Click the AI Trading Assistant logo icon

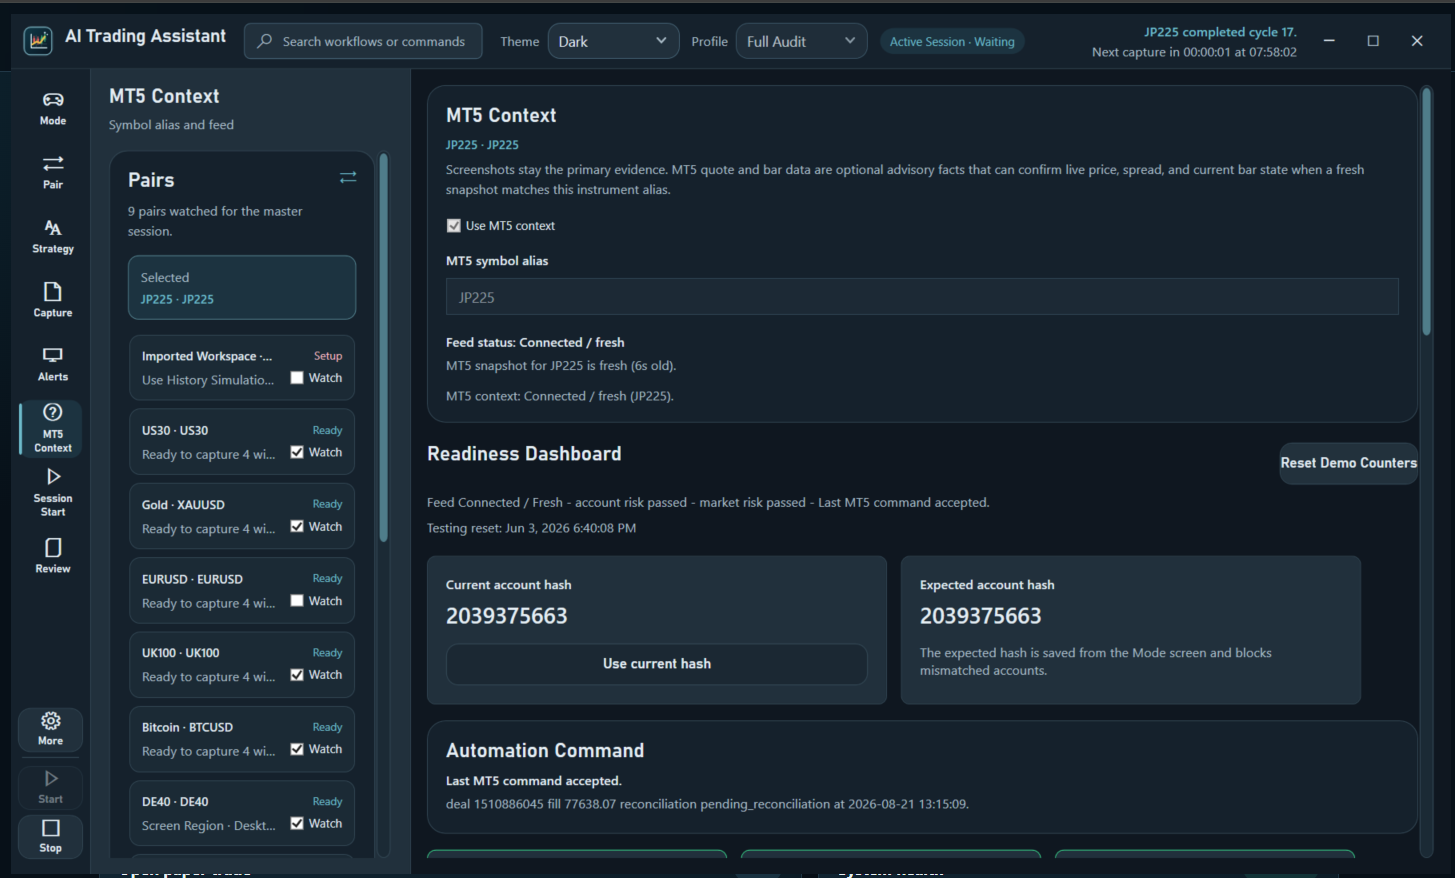tap(38, 41)
